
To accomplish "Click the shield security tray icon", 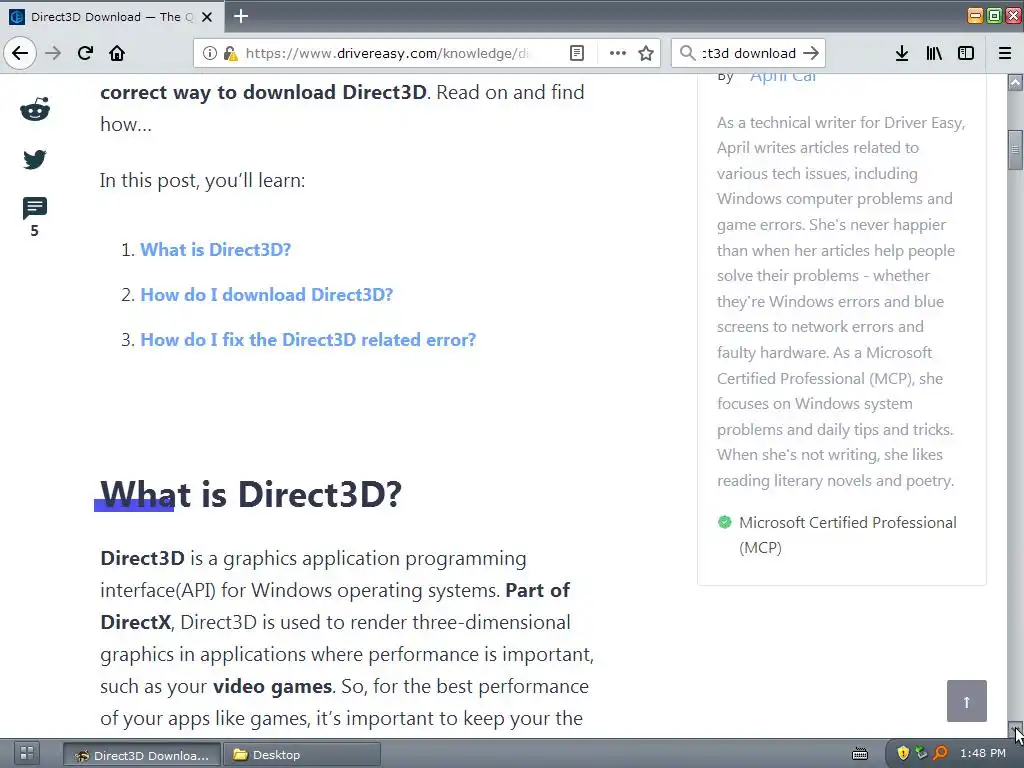I will [903, 753].
